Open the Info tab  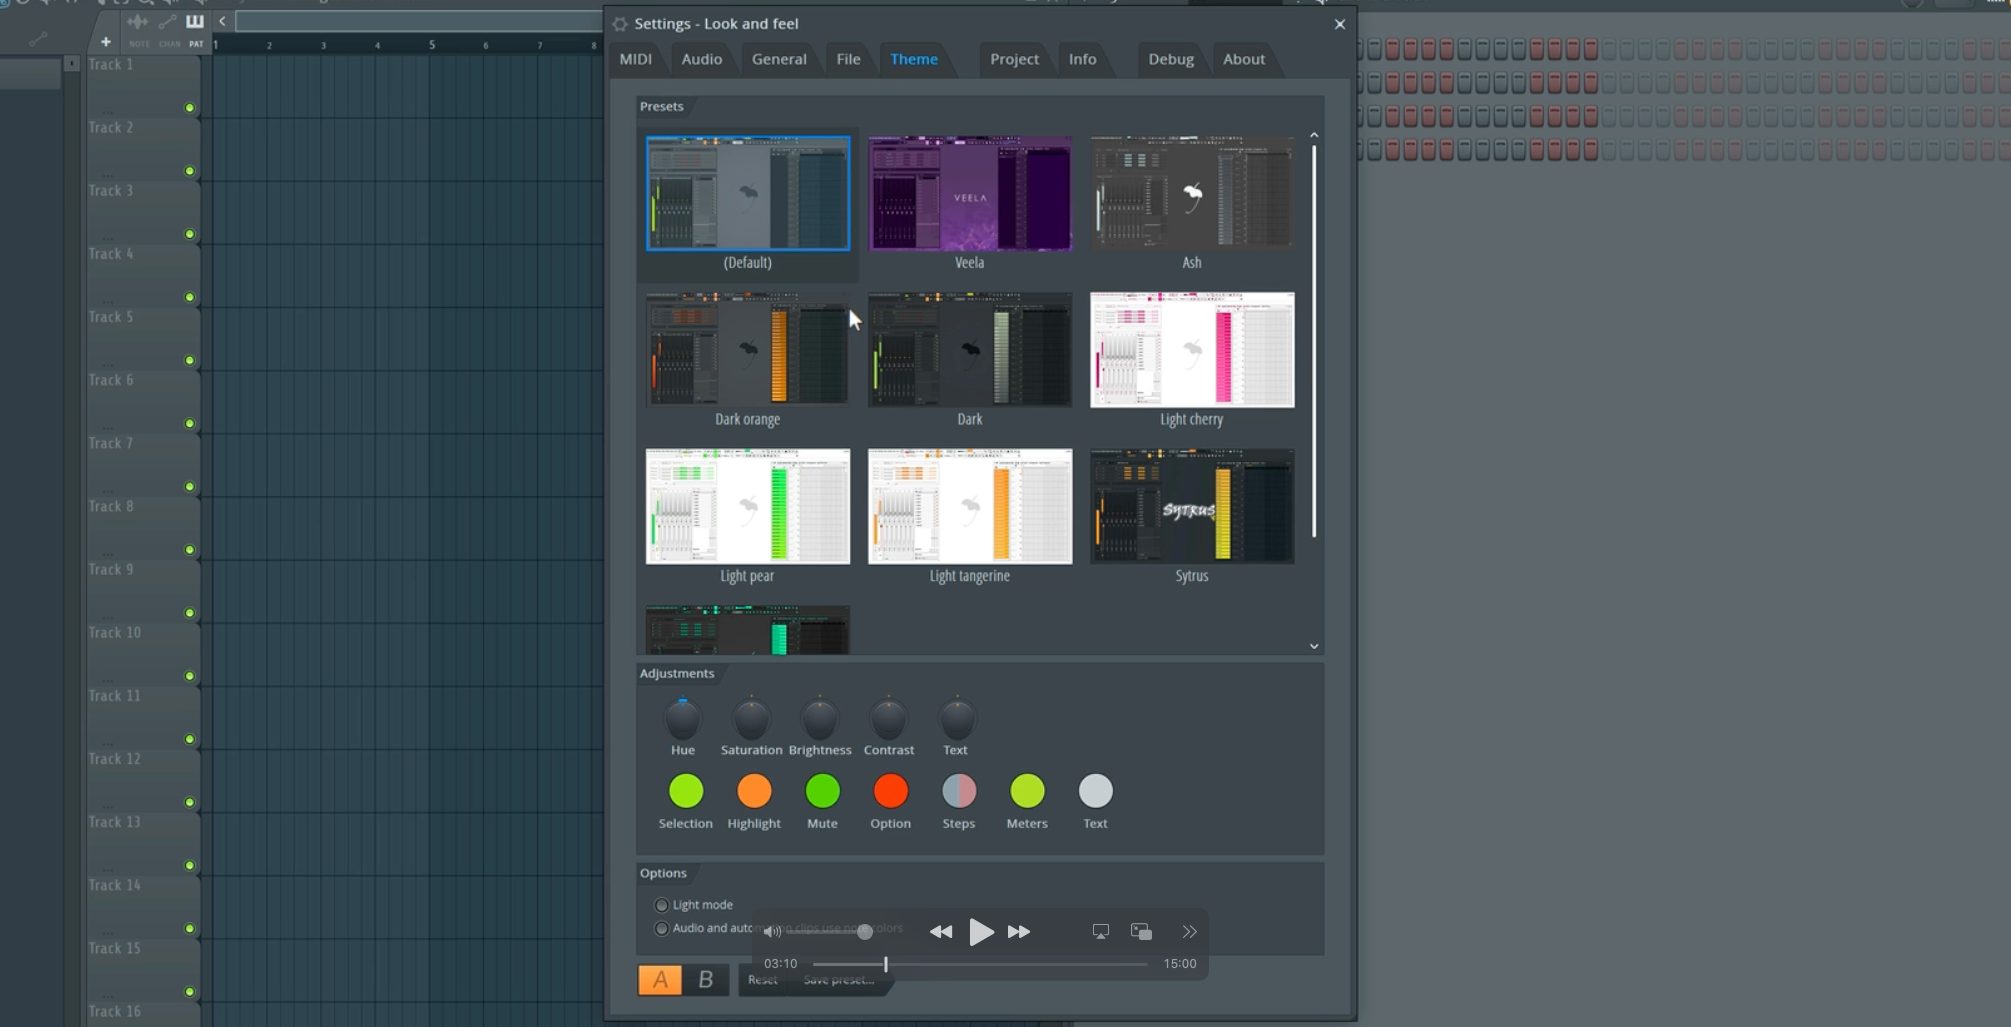pos(1082,59)
